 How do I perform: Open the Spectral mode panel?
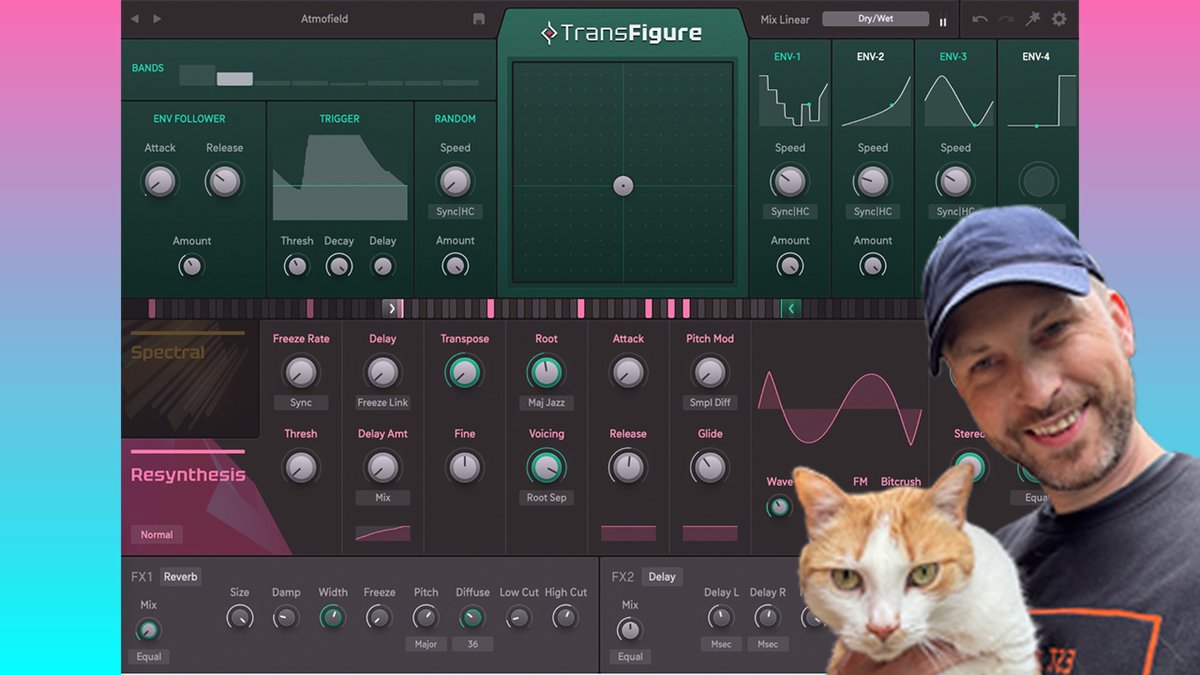190,380
